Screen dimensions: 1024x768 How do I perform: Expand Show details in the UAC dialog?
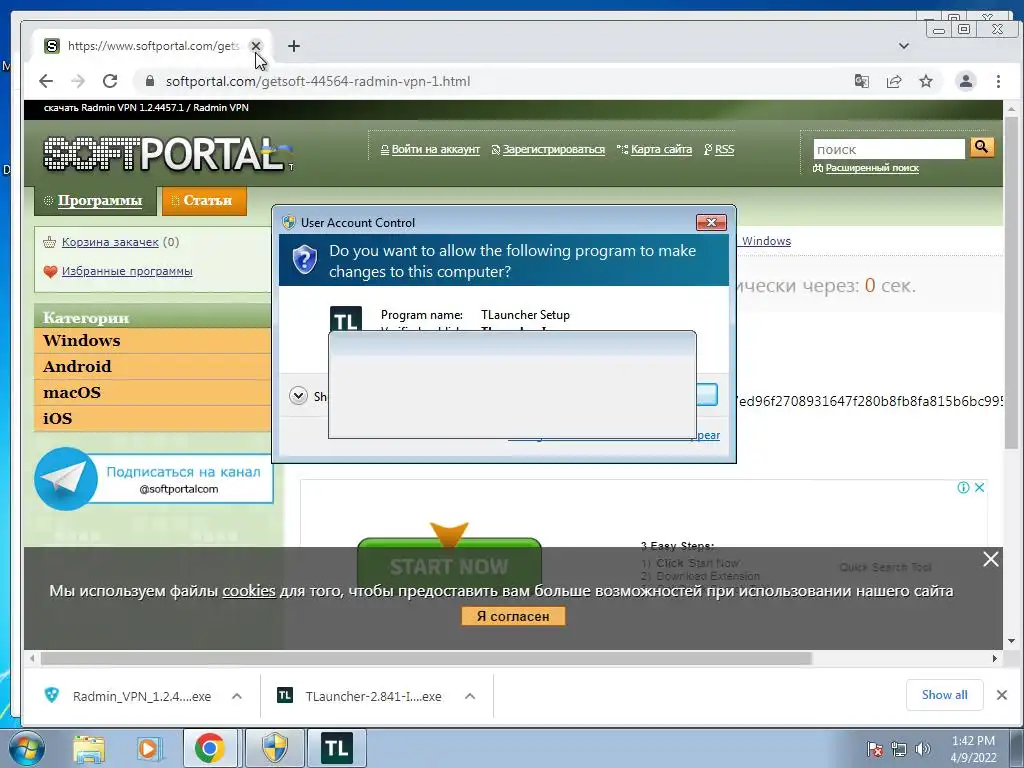[298, 396]
